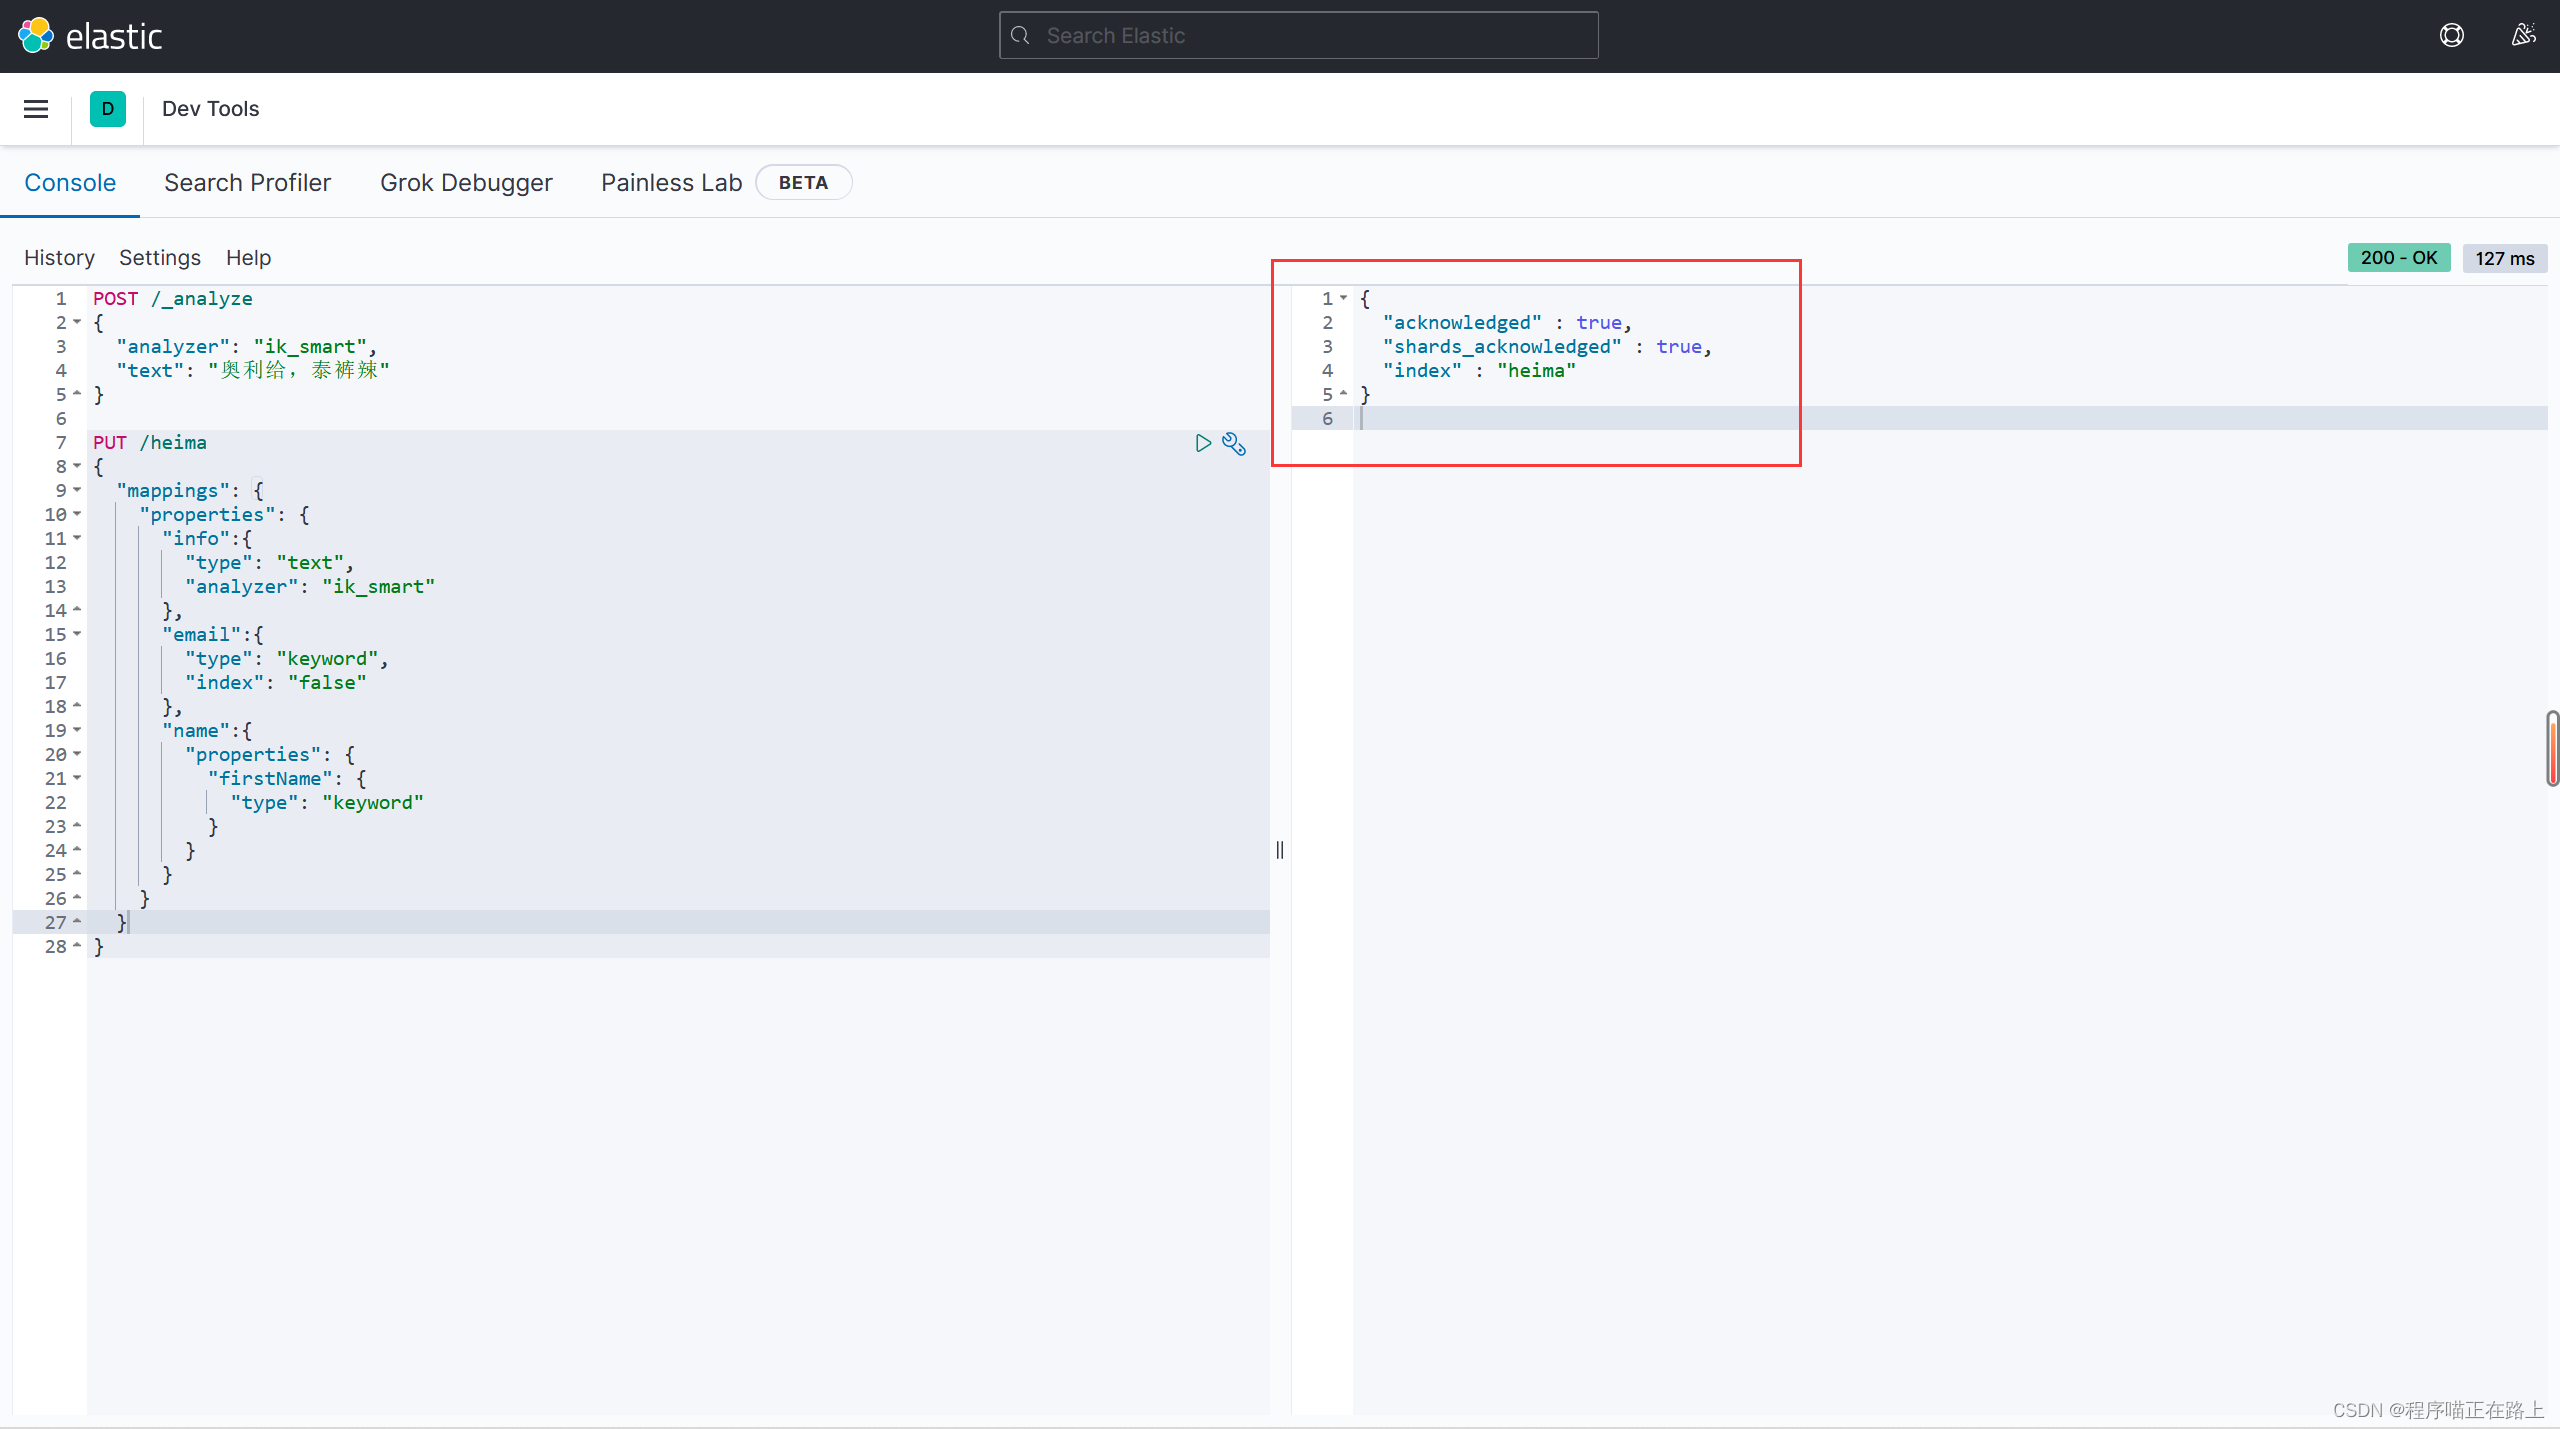Click the green D space avatar

point(108,109)
